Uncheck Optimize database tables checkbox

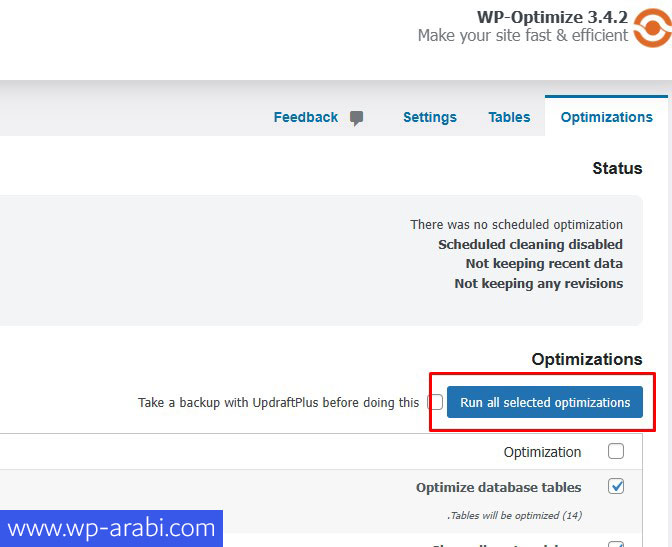point(616,486)
